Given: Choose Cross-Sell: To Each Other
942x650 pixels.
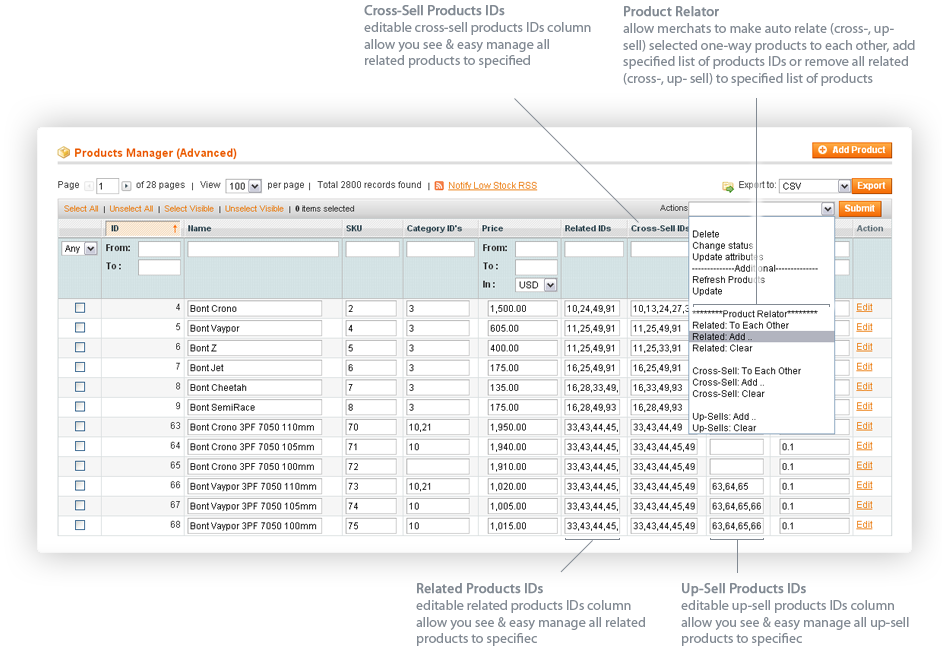Looking at the screenshot, I should [746, 371].
